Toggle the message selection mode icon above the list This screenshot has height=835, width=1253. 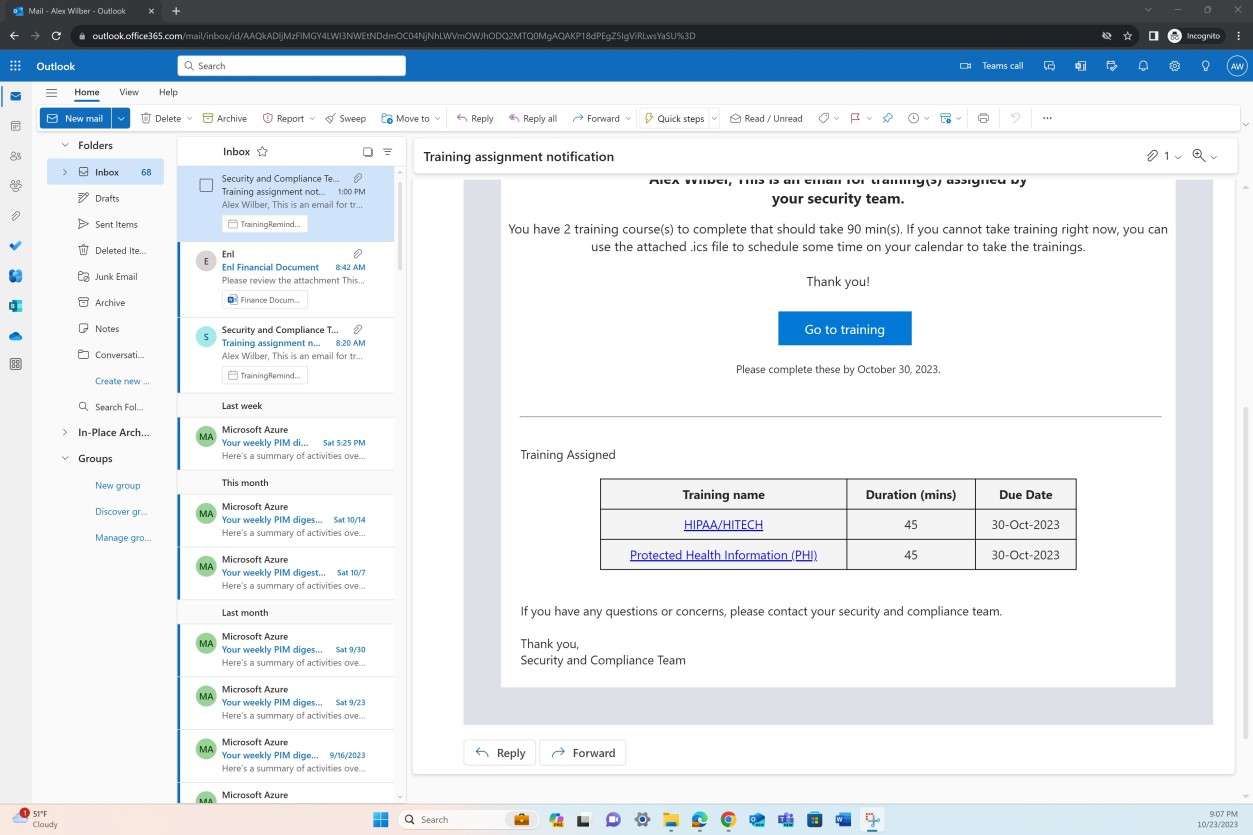click(367, 151)
